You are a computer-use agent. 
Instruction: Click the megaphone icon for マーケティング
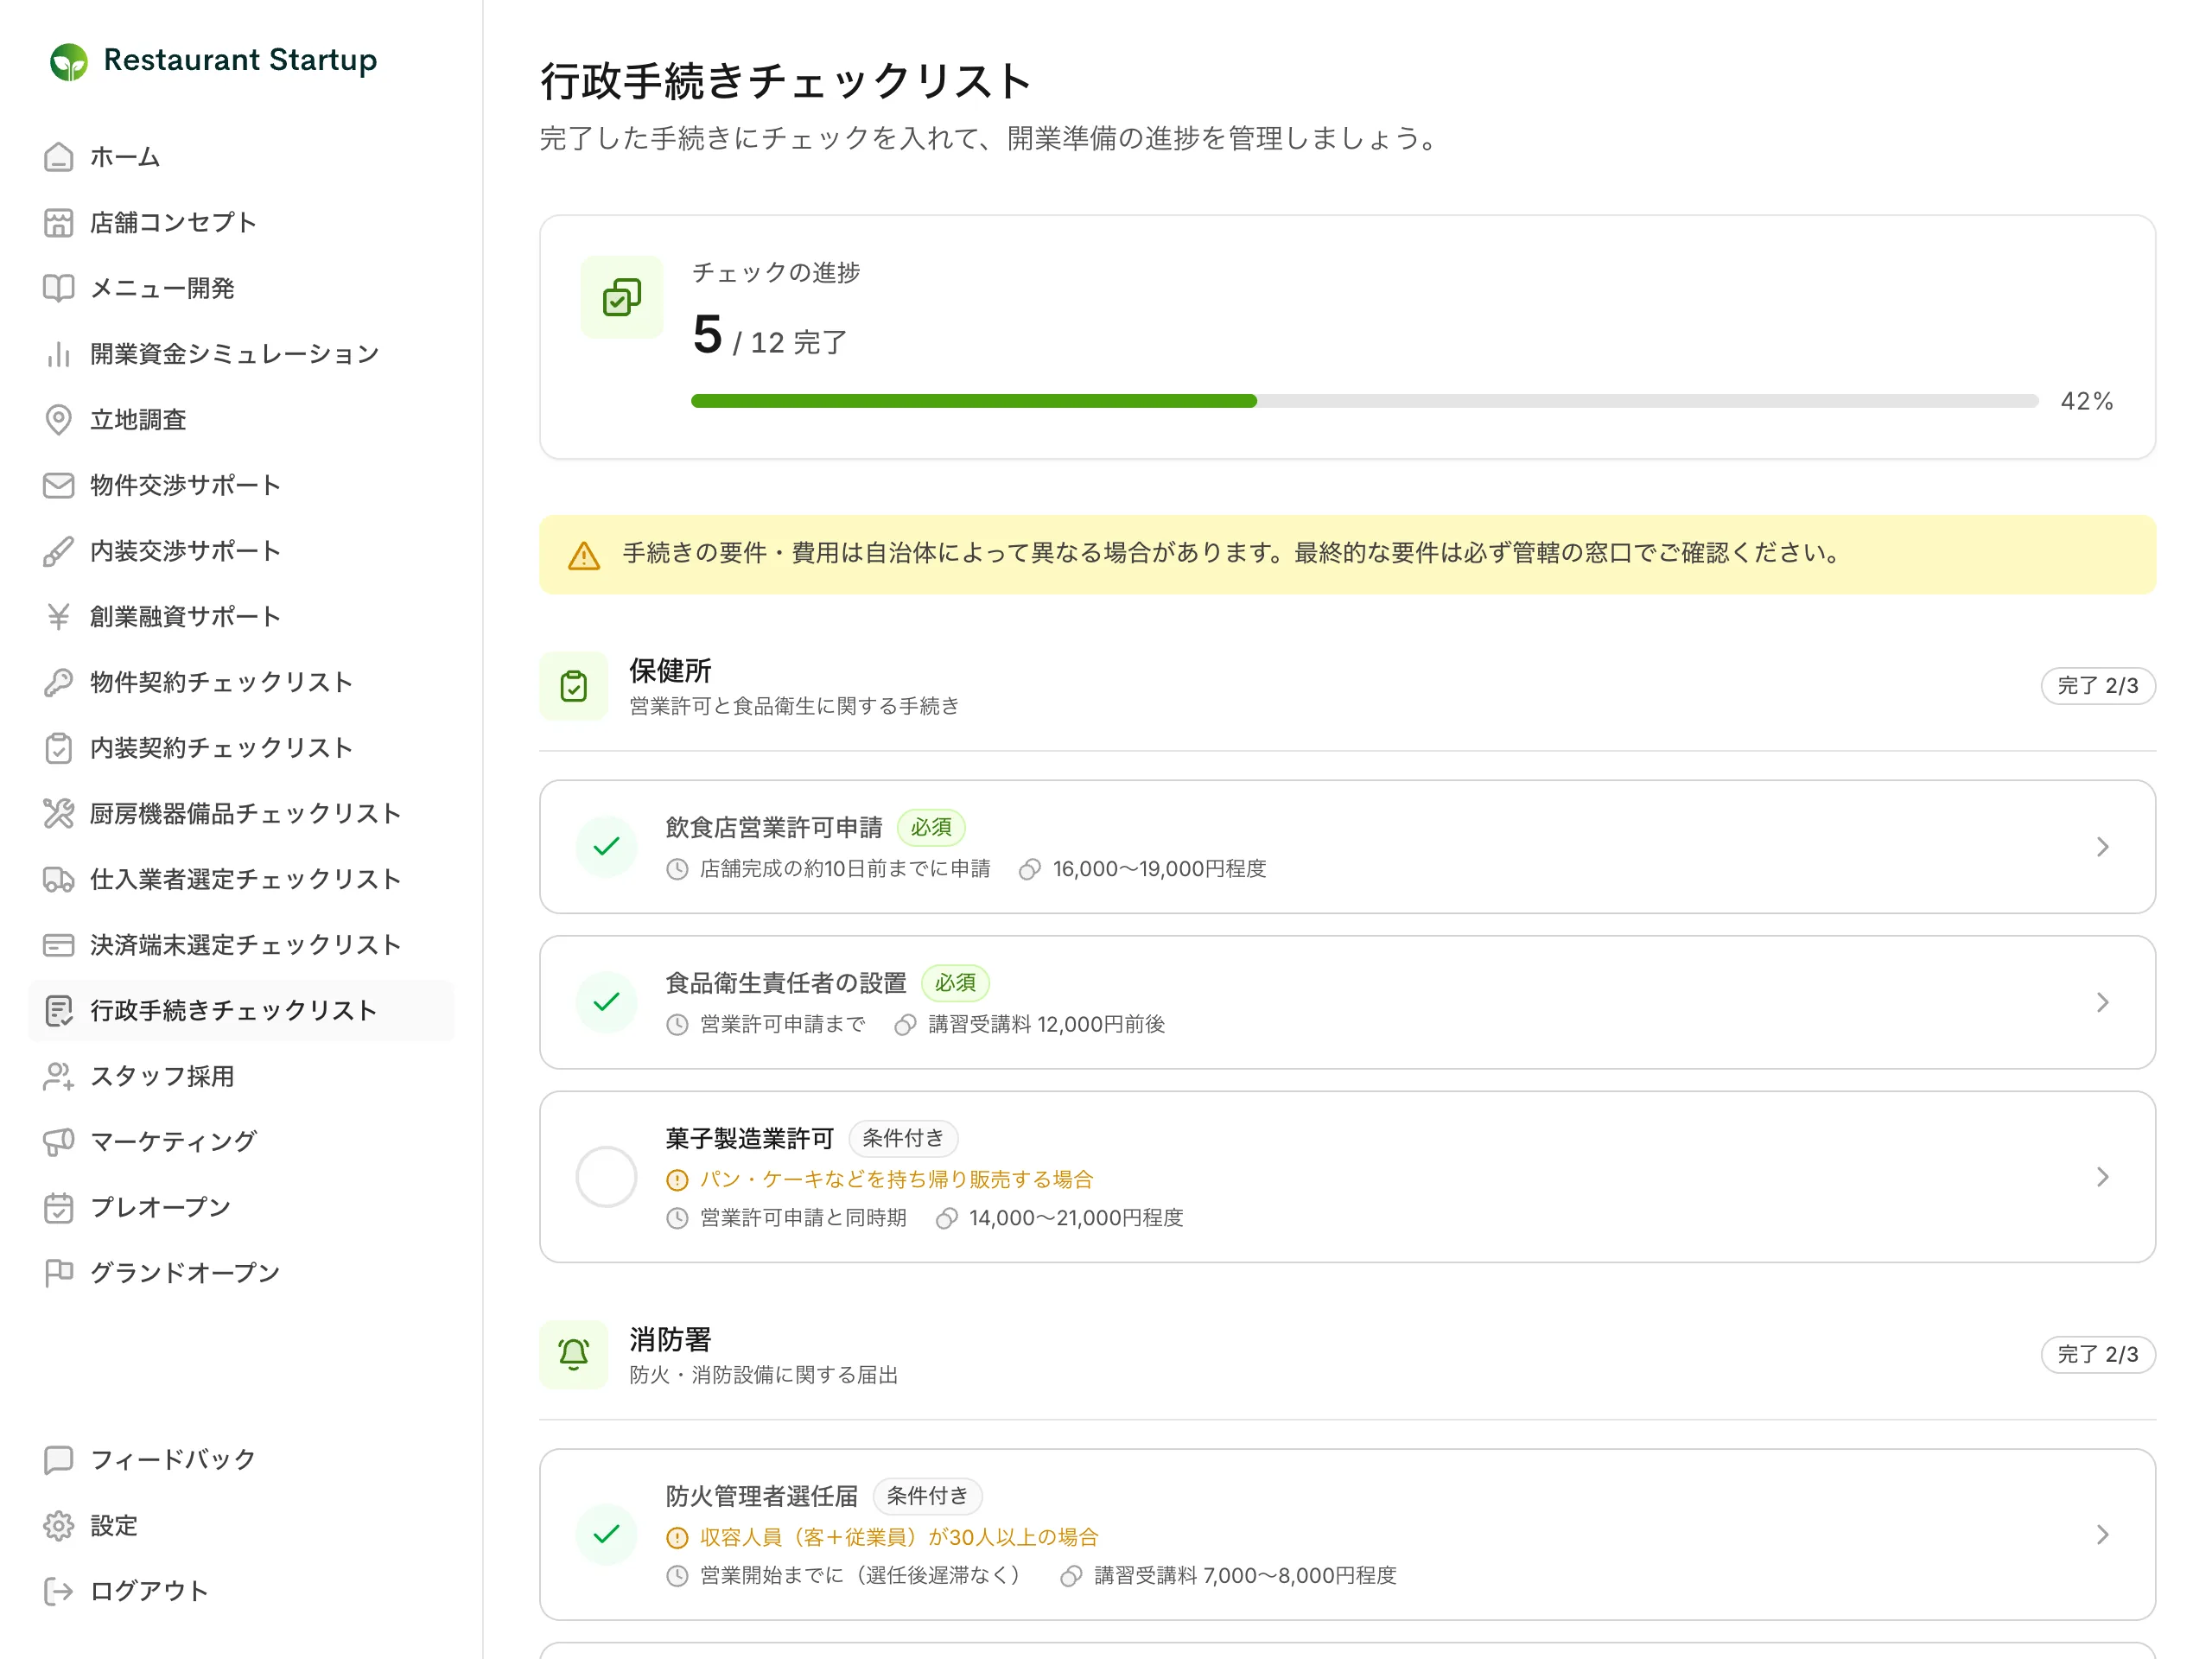(59, 1142)
